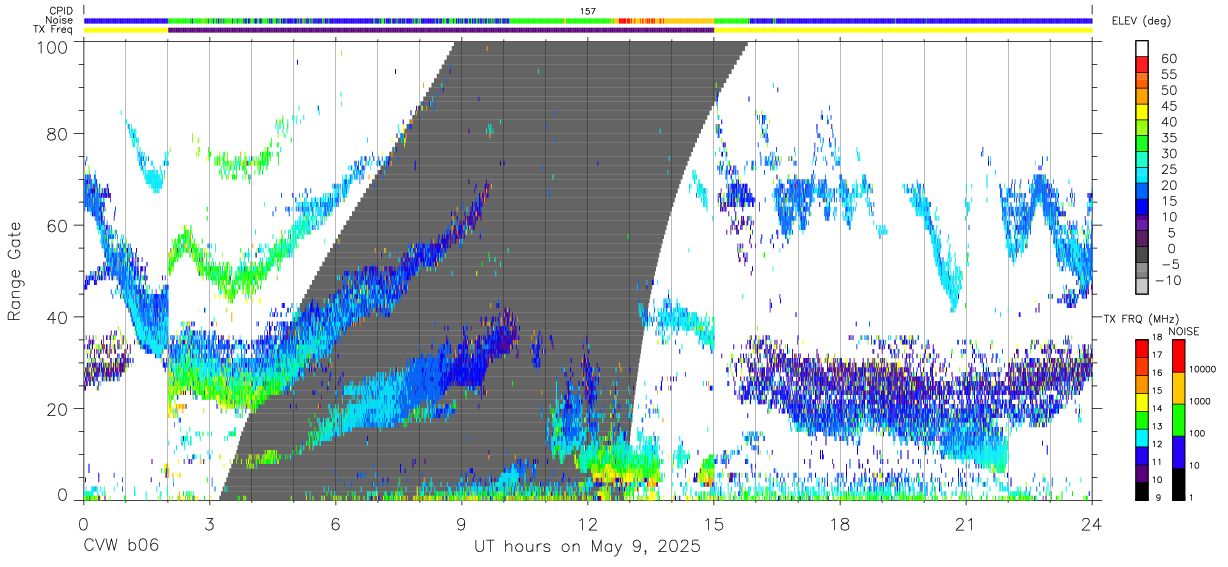Click the 60 tick on Range Gate axis
Screen dimensions: 1228x567
[x=60, y=225]
